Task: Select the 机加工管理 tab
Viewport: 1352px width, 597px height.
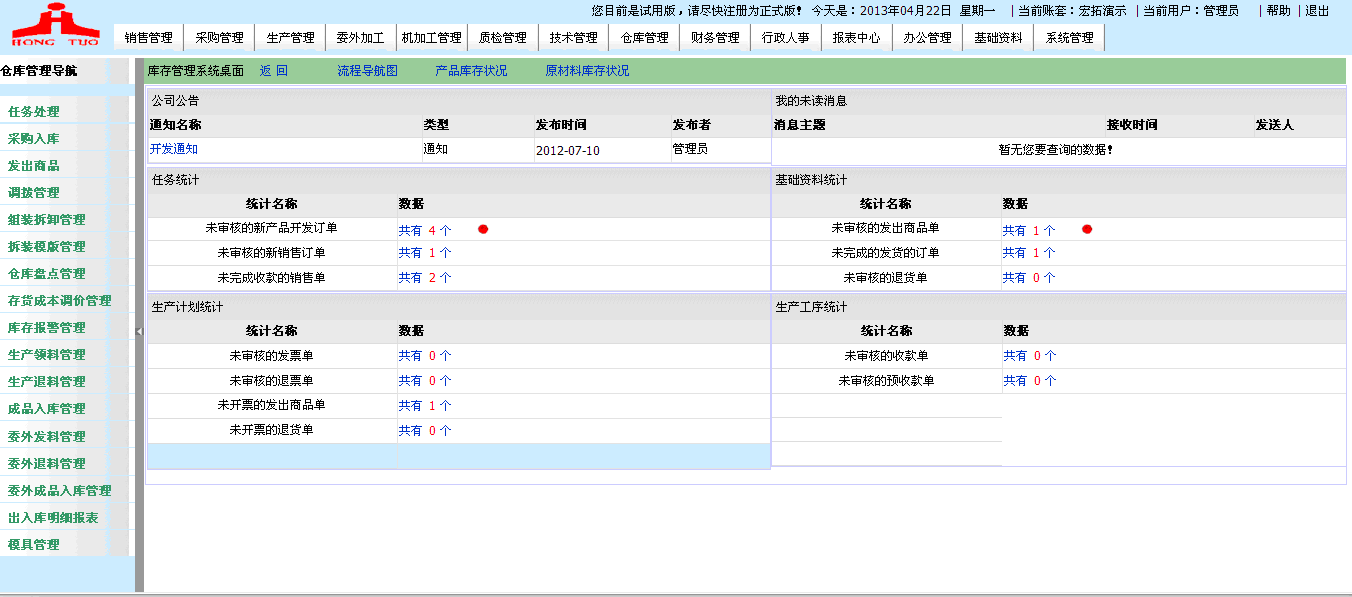Action: point(431,38)
